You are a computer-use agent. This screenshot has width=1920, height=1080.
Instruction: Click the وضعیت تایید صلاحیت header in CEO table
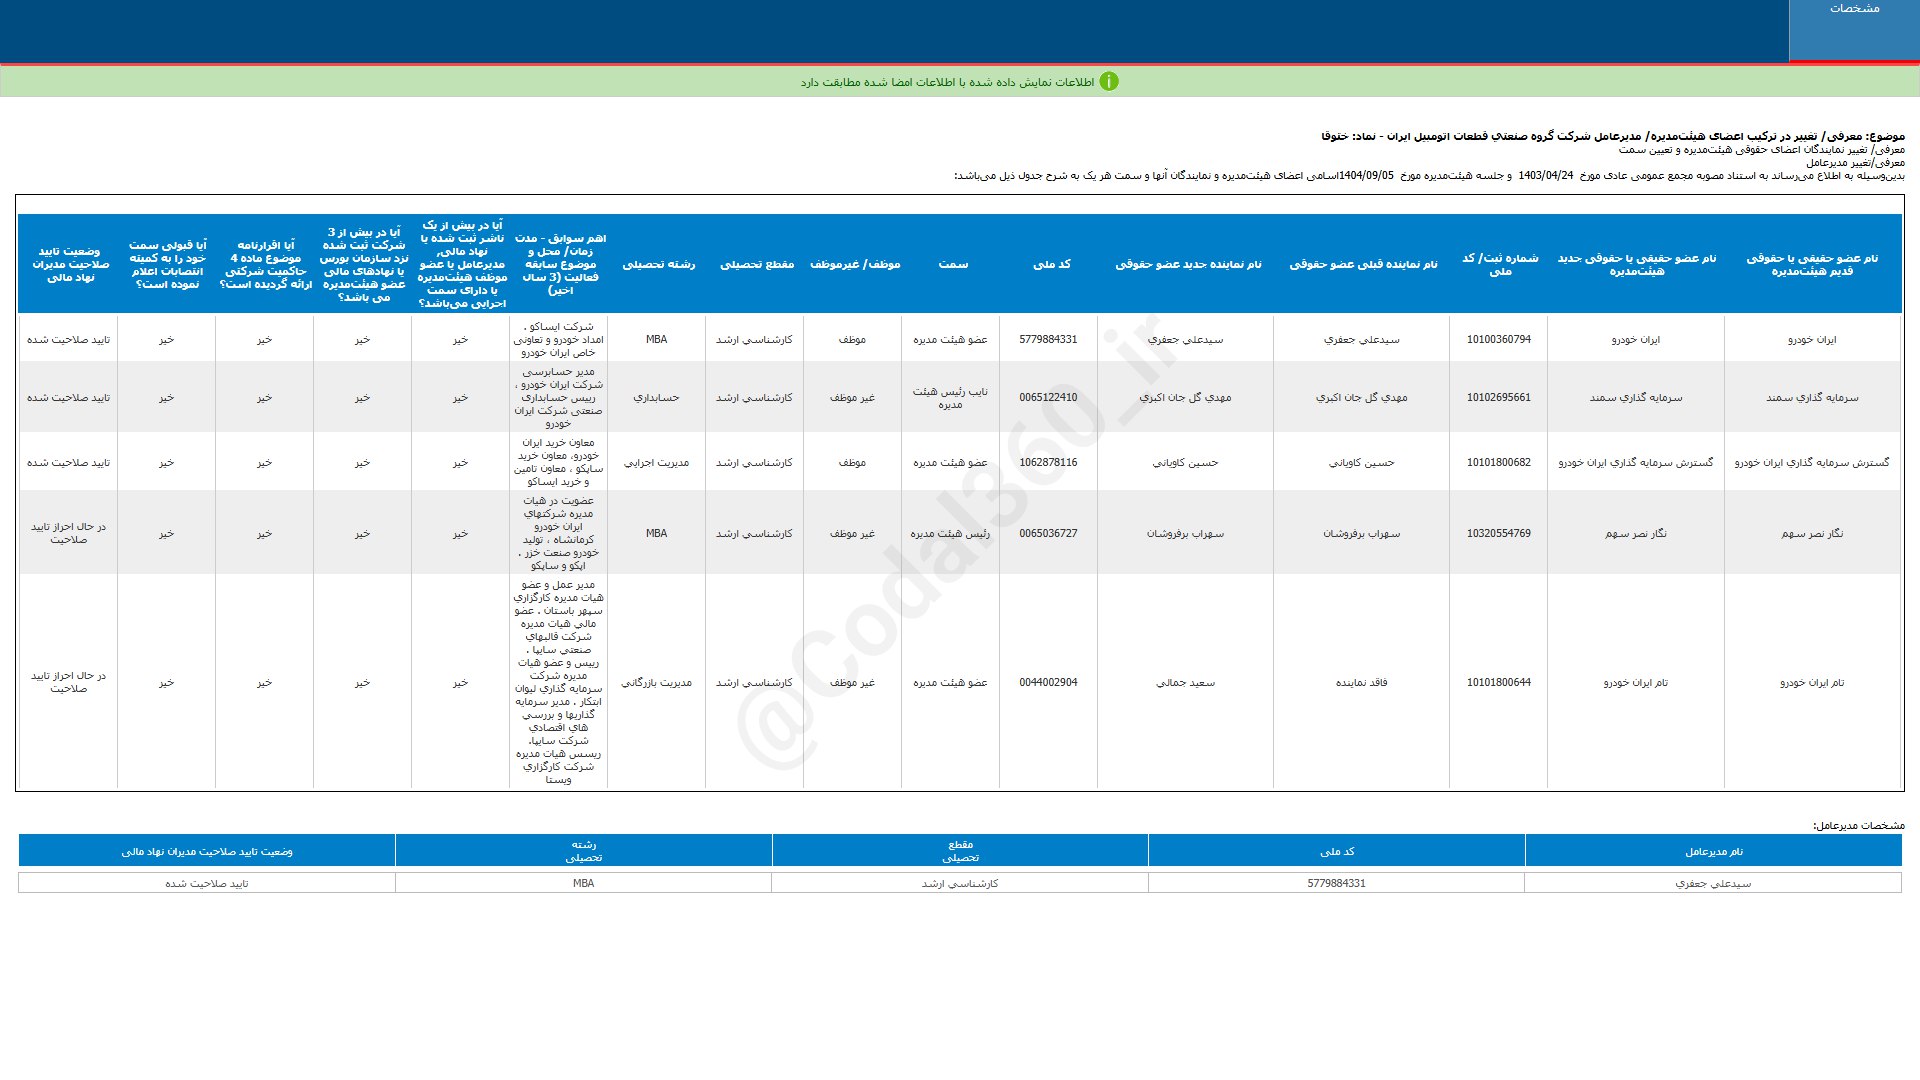coord(207,852)
